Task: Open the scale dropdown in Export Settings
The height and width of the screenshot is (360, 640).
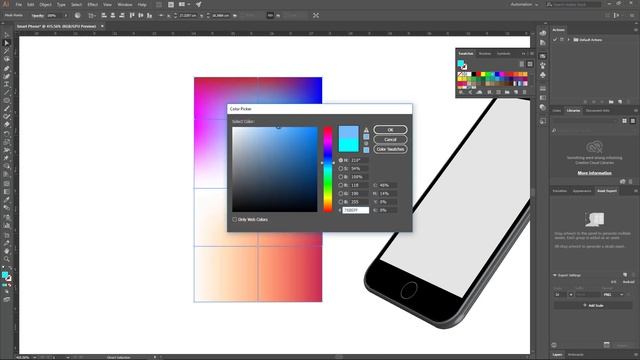Action: tap(571, 294)
